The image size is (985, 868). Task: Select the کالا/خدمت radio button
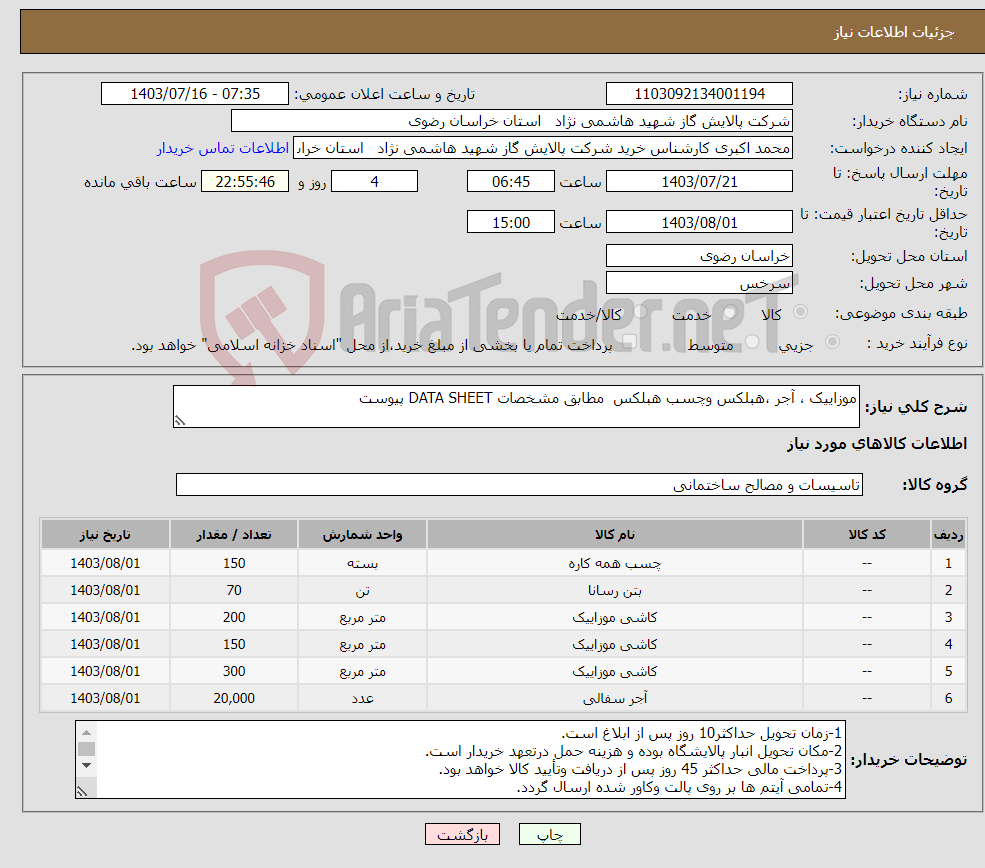pyautogui.click(x=640, y=312)
